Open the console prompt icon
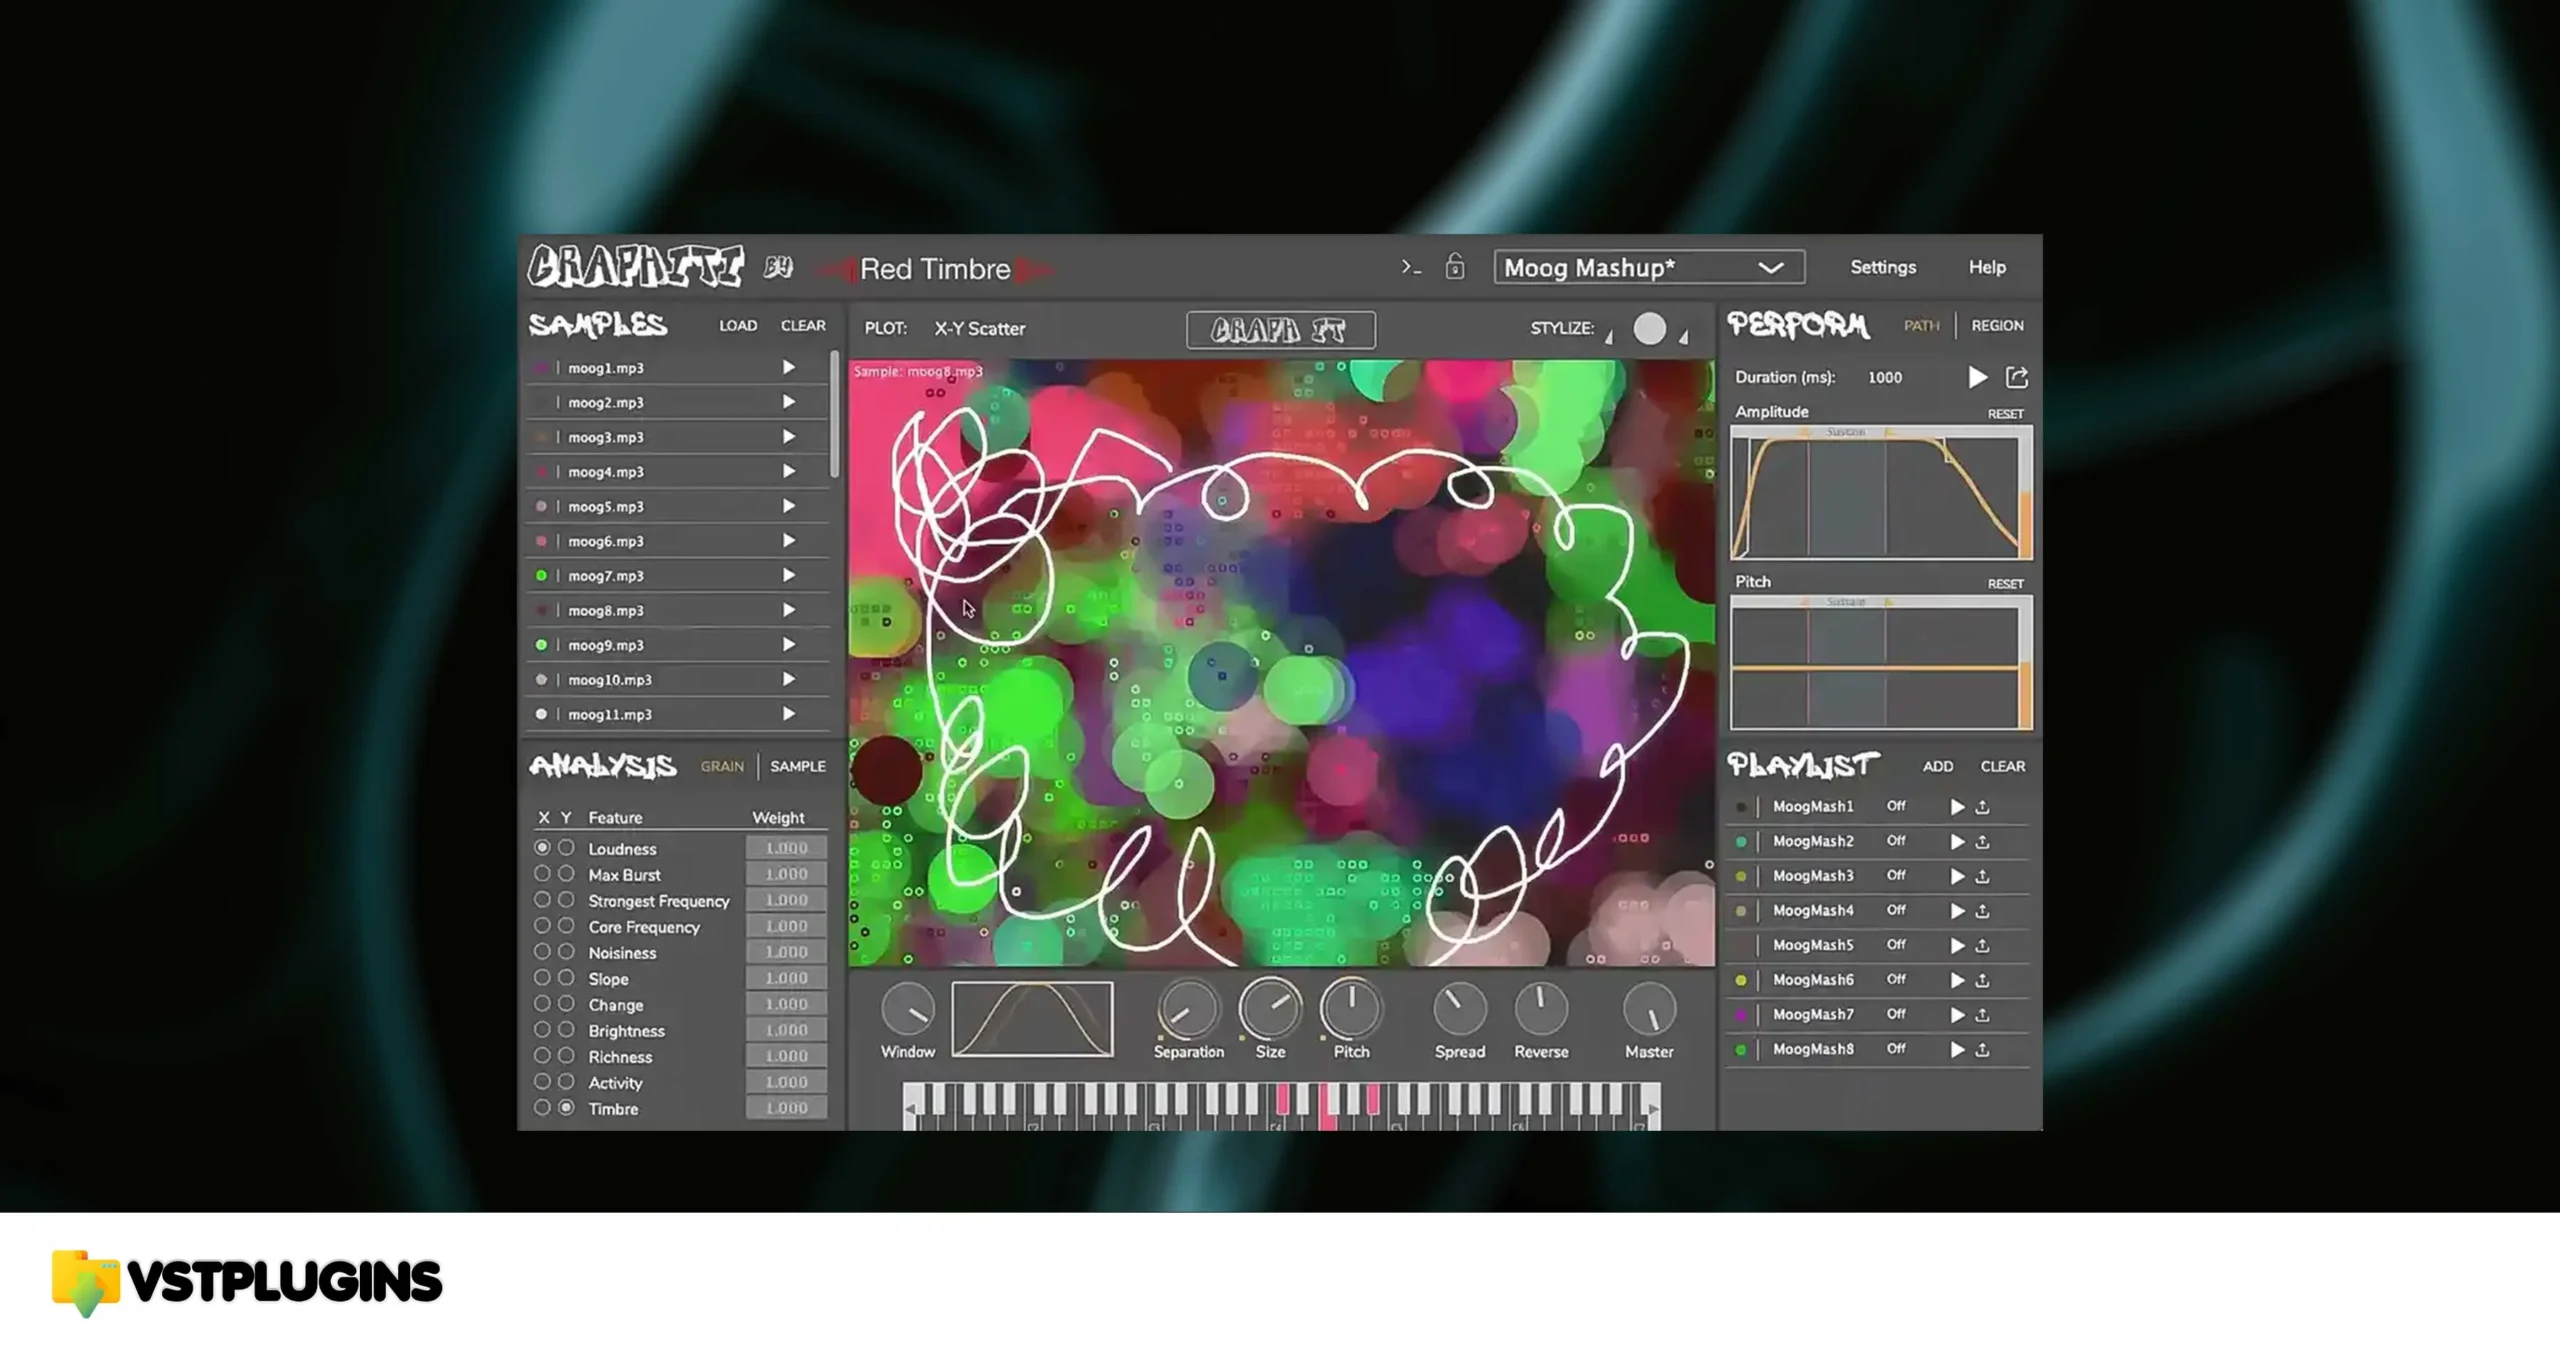 1411,267
